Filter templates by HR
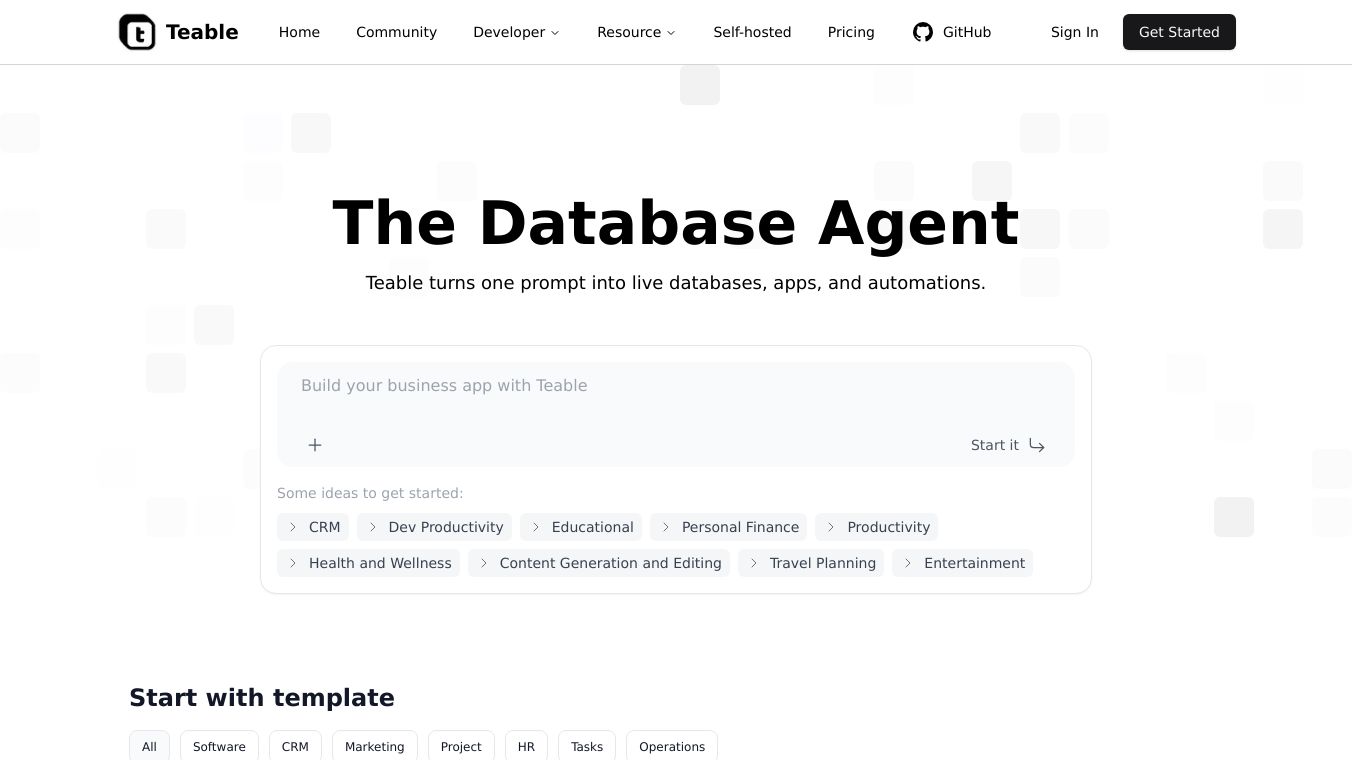Image resolution: width=1352 pixels, height=760 pixels. tap(526, 747)
